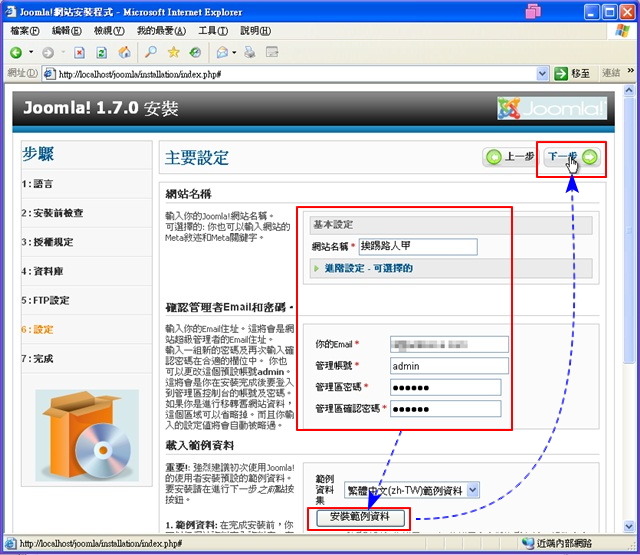Click the IE Back arrow icon
This screenshot has height=555, width=640.
pos(16,52)
